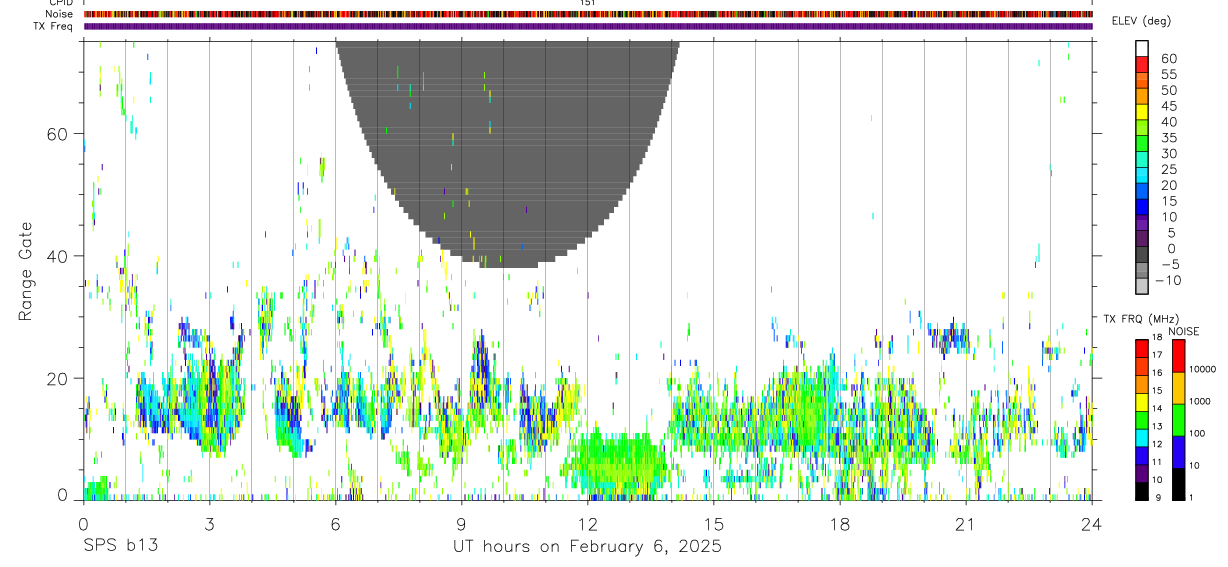Click the "55" label on ELEV colorbar
This screenshot has height=567, width=1228.
pos(1169,74)
